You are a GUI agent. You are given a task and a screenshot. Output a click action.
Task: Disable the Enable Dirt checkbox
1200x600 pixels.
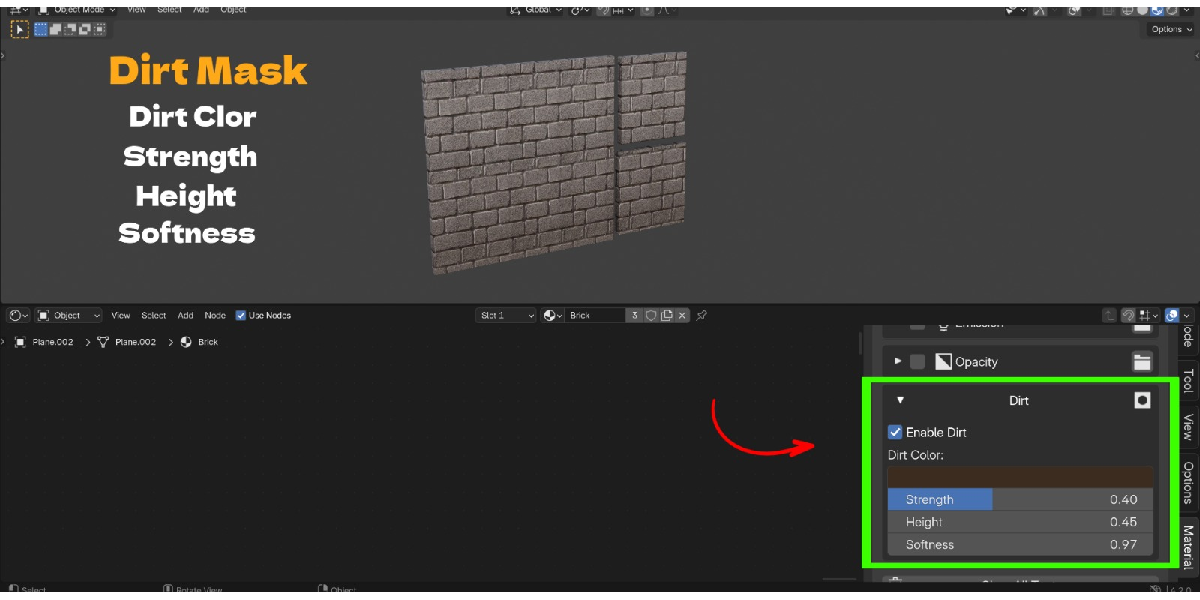click(895, 432)
